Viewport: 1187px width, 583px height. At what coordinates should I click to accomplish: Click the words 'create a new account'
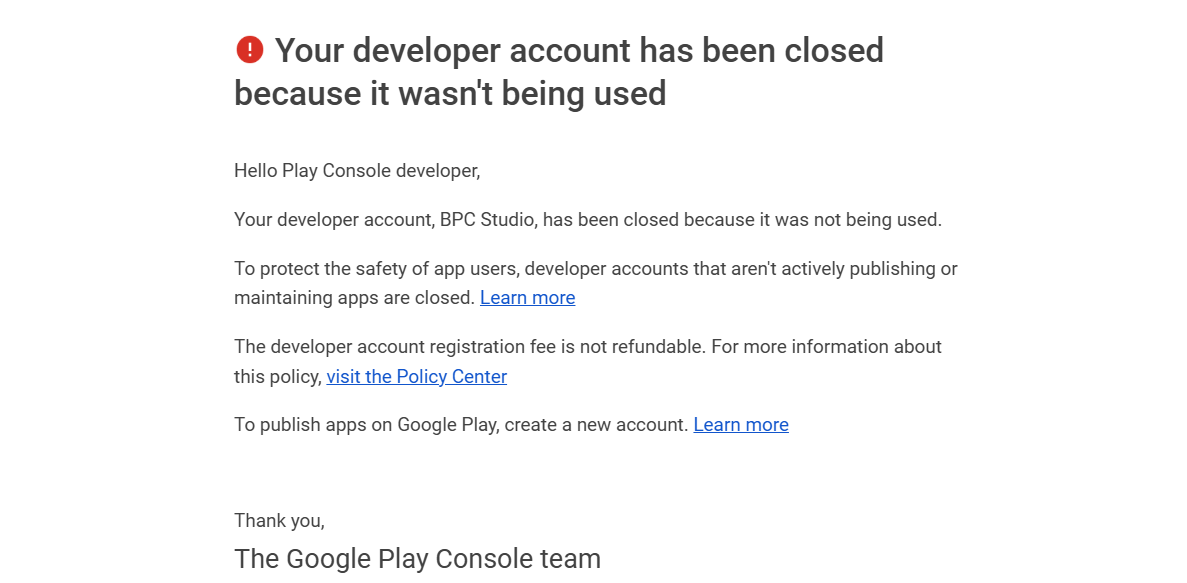[x=596, y=425]
